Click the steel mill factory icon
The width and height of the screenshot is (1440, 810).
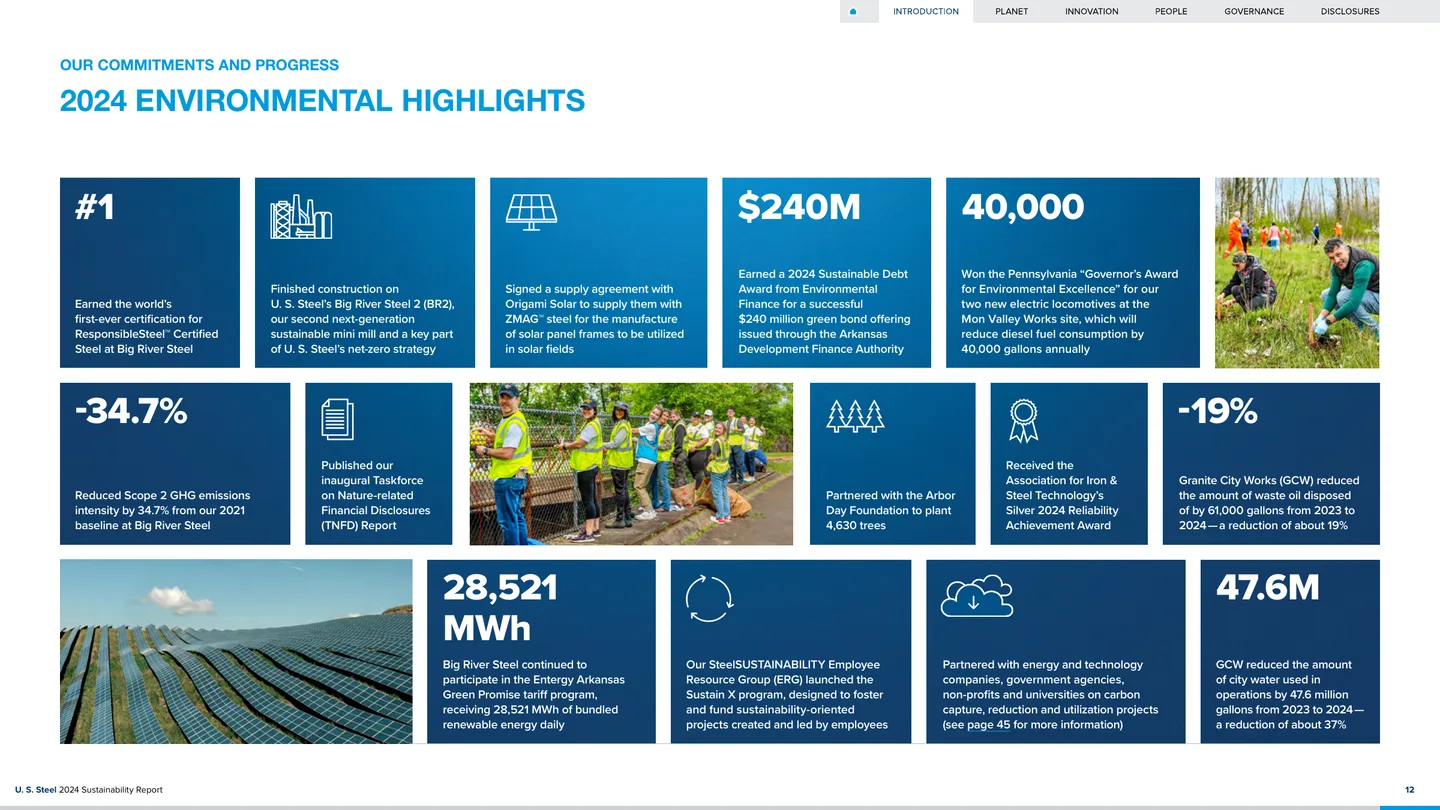pos(301,217)
